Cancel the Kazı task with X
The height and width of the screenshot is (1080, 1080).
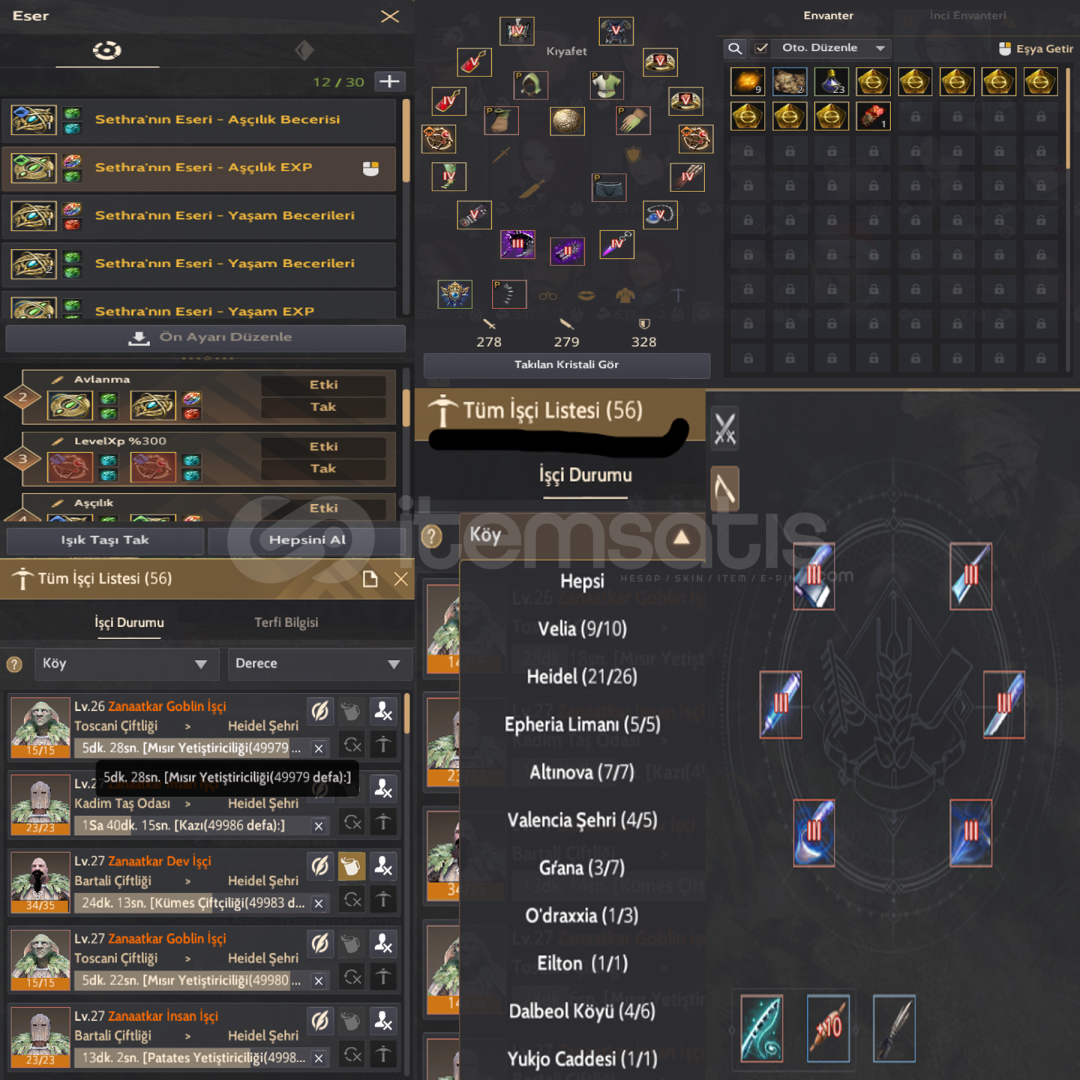click(x=318, y=825)
